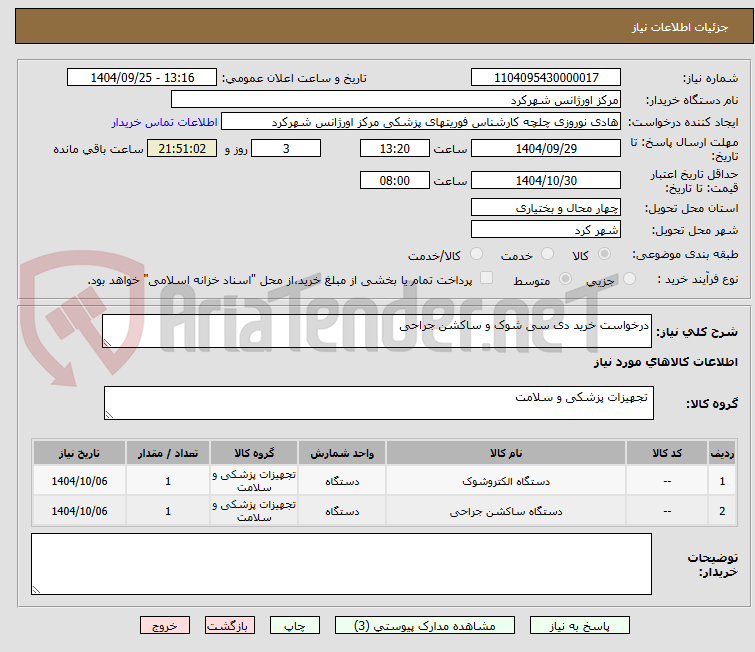
Task: Click the شرح کلی نیاز description textarea
Action: point(377,331)
